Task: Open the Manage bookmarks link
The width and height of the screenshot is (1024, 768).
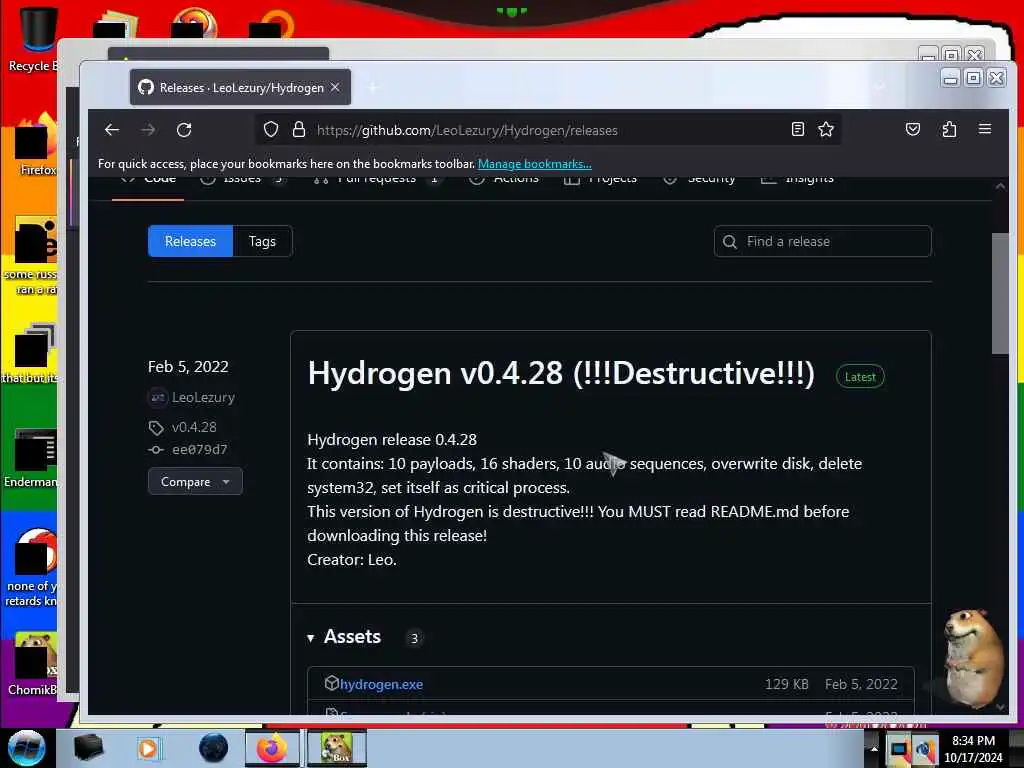Action: tap(534, 164)
